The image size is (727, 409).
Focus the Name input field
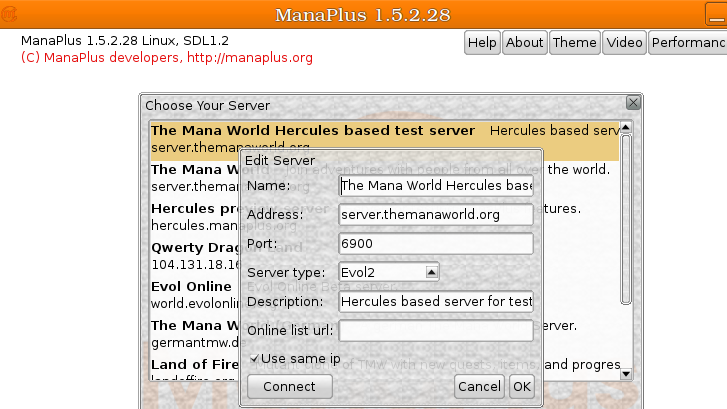(436, 185)
